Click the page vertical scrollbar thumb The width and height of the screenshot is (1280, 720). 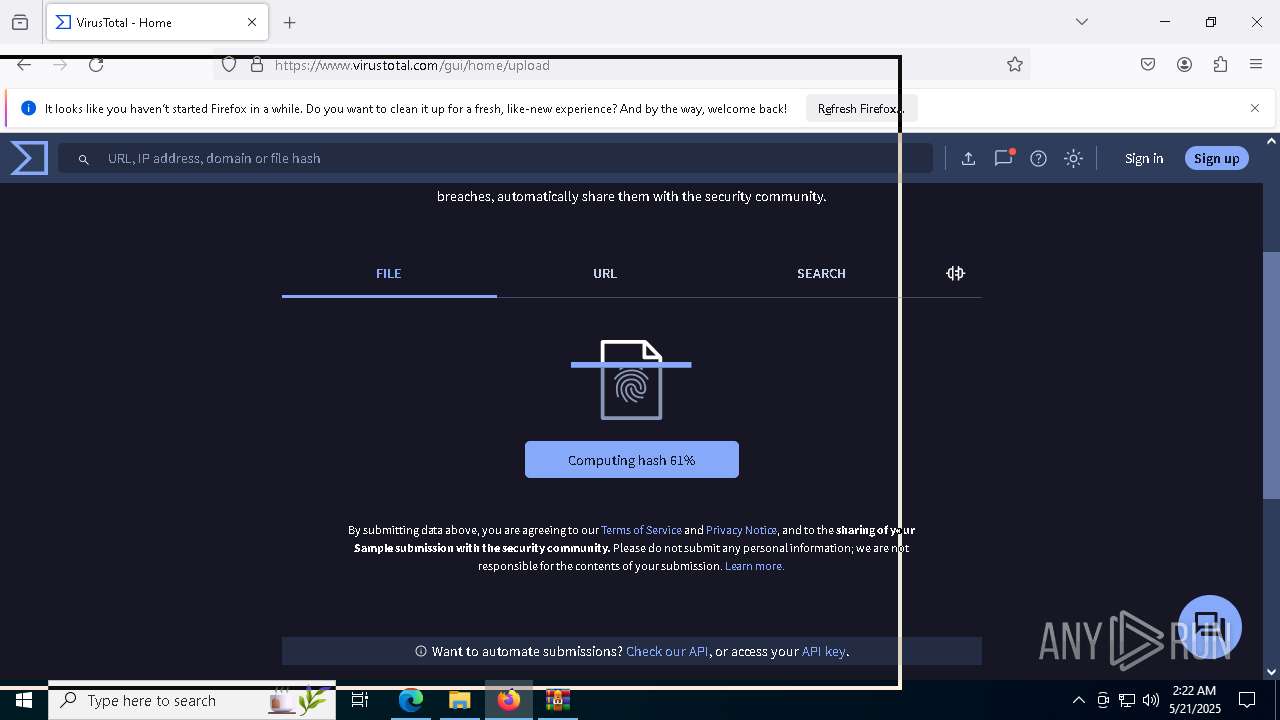click(x=1271, y=375)
